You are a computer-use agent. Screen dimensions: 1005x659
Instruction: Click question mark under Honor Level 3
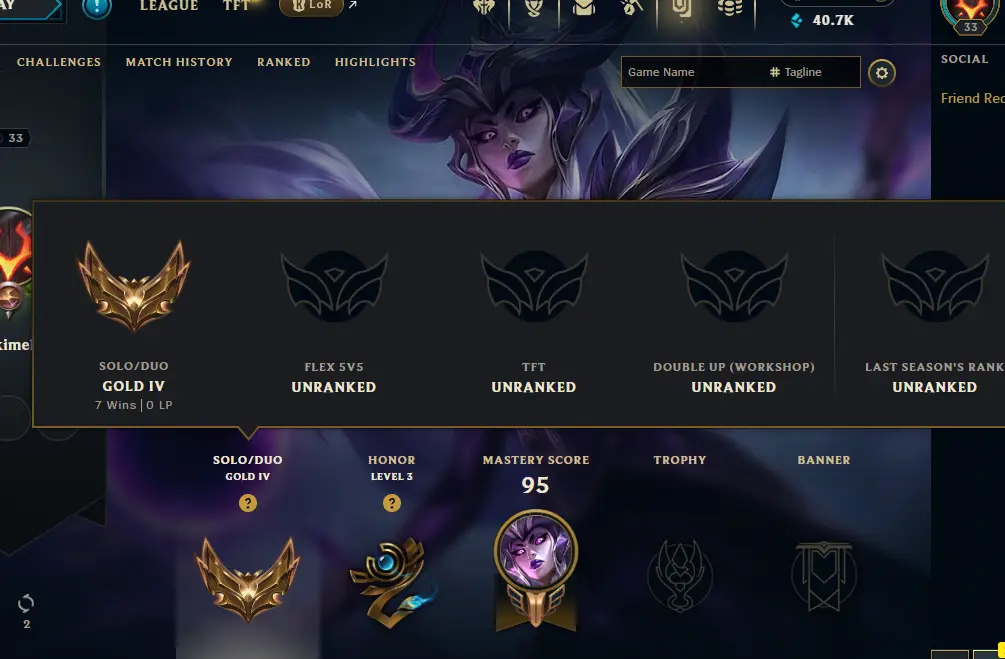[x=392, y=503]
